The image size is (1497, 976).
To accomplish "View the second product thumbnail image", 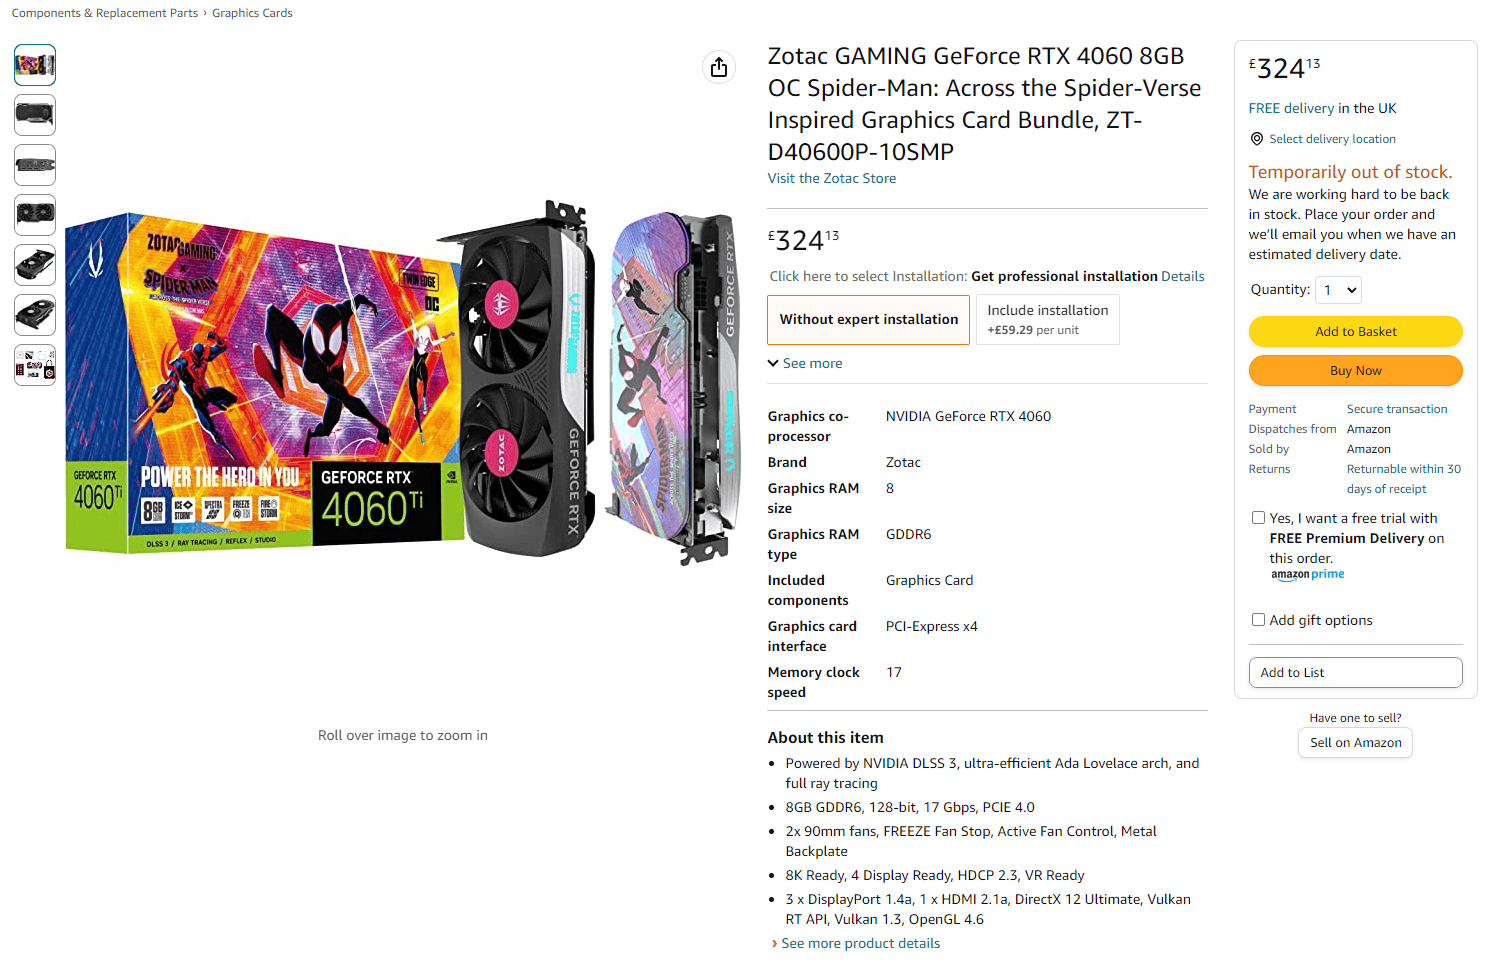I will [x=35, y=115].
